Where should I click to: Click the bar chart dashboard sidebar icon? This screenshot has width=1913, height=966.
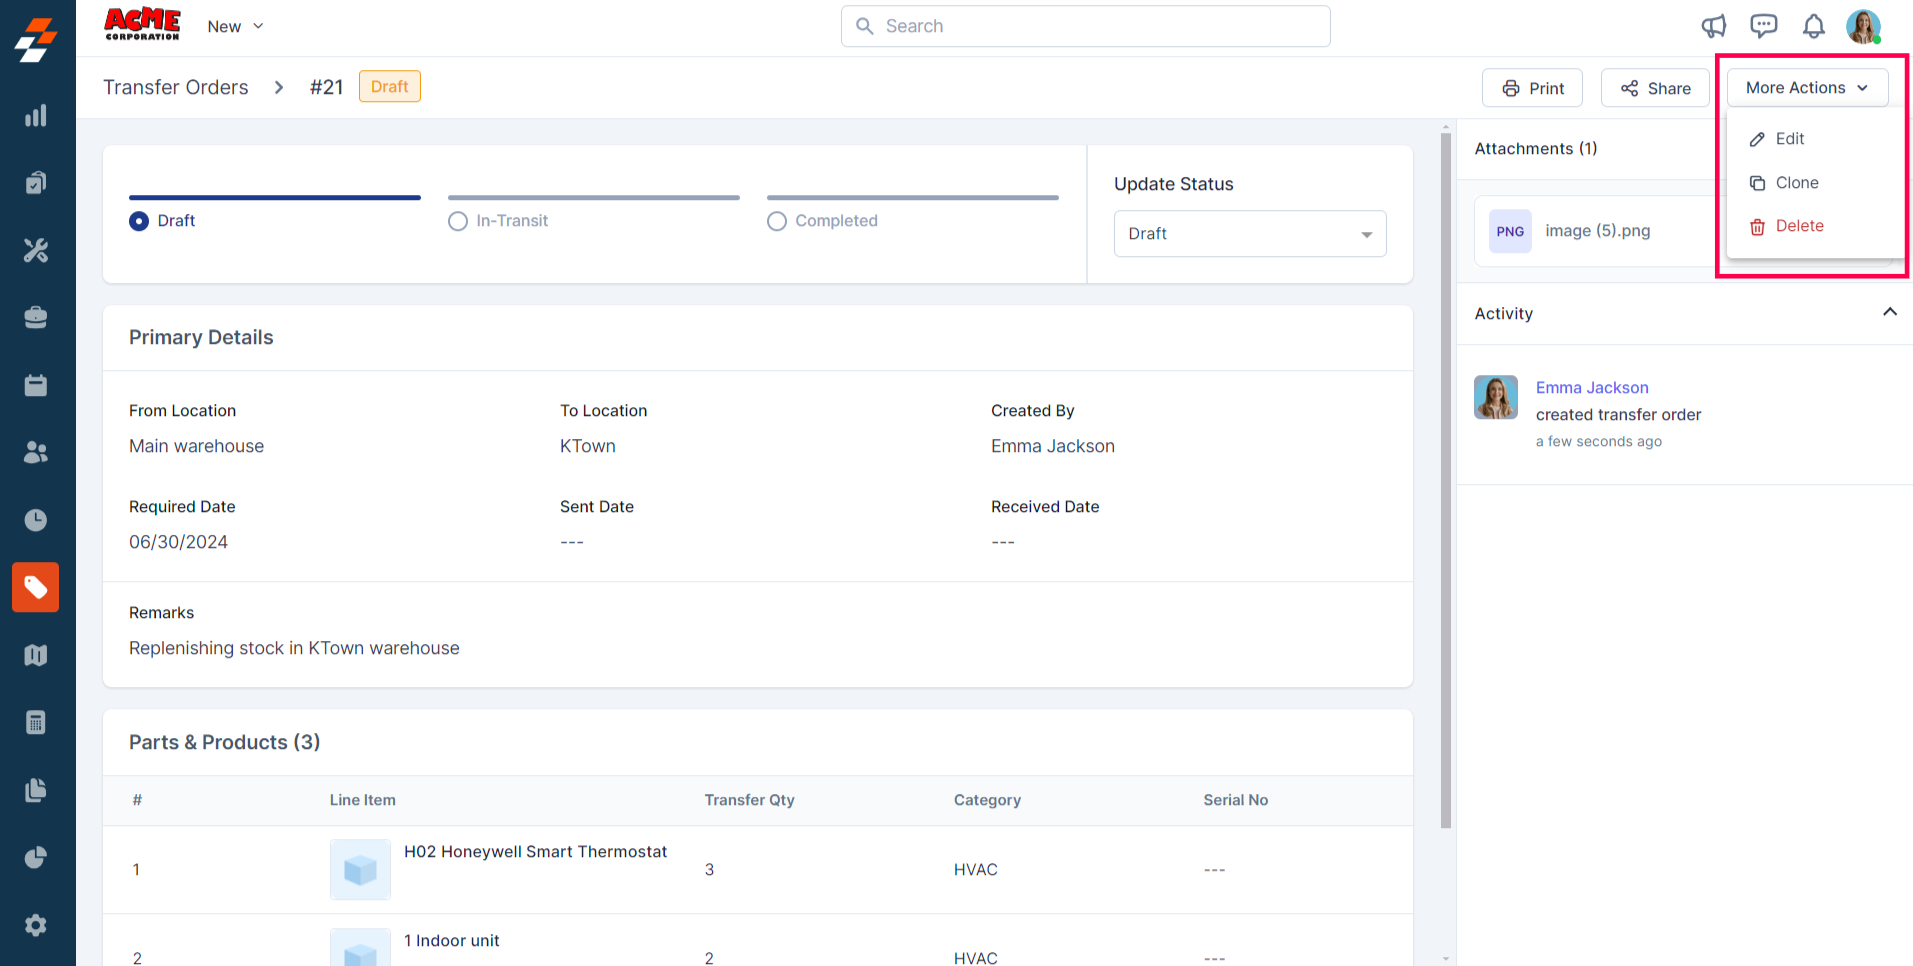click(36, 116)
